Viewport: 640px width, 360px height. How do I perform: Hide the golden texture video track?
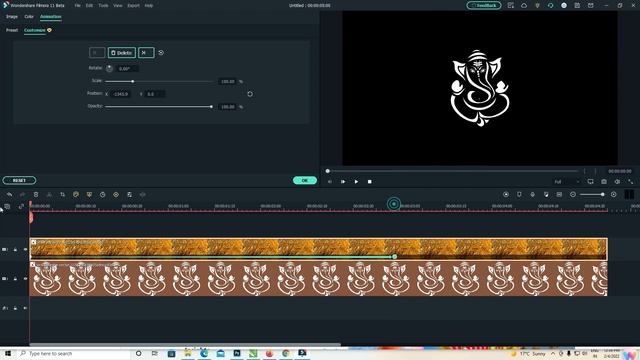[x=25, y=249]
